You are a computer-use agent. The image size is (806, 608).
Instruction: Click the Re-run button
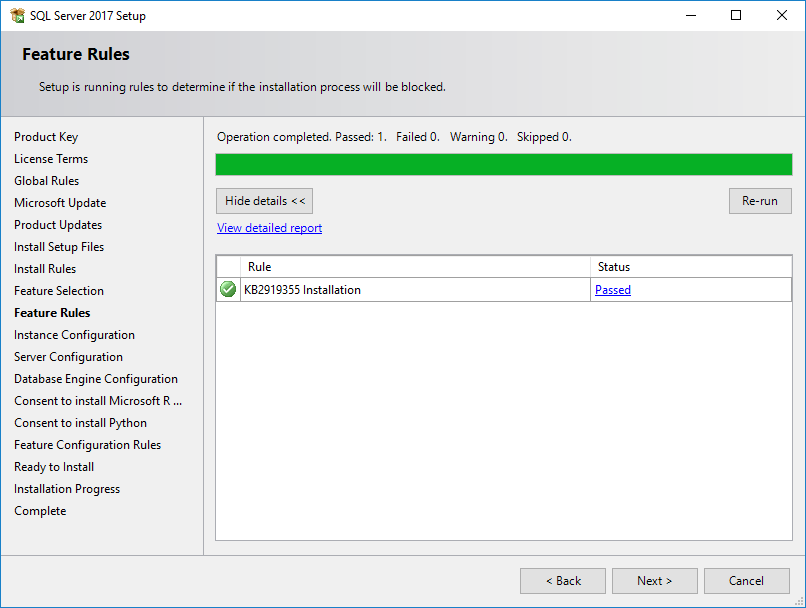(x=760, y=200)
